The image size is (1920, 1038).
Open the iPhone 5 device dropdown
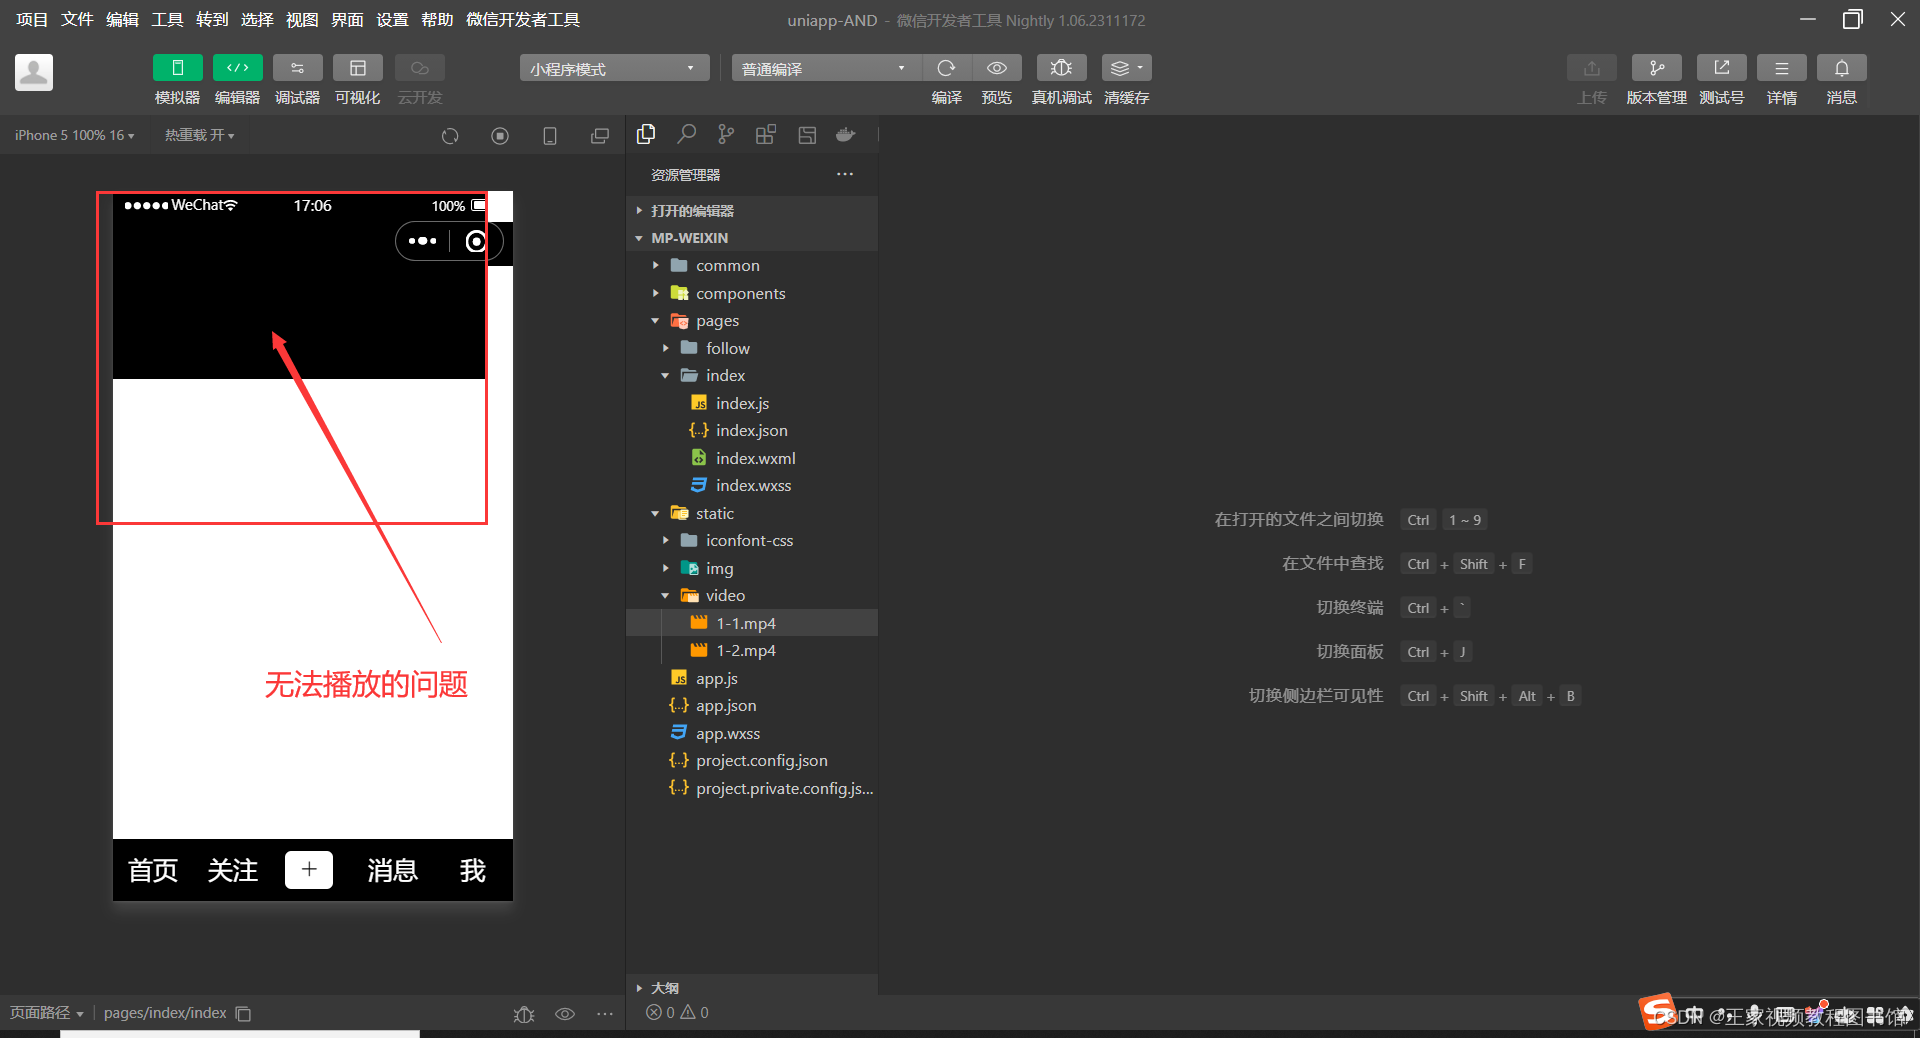click(73, 134)
